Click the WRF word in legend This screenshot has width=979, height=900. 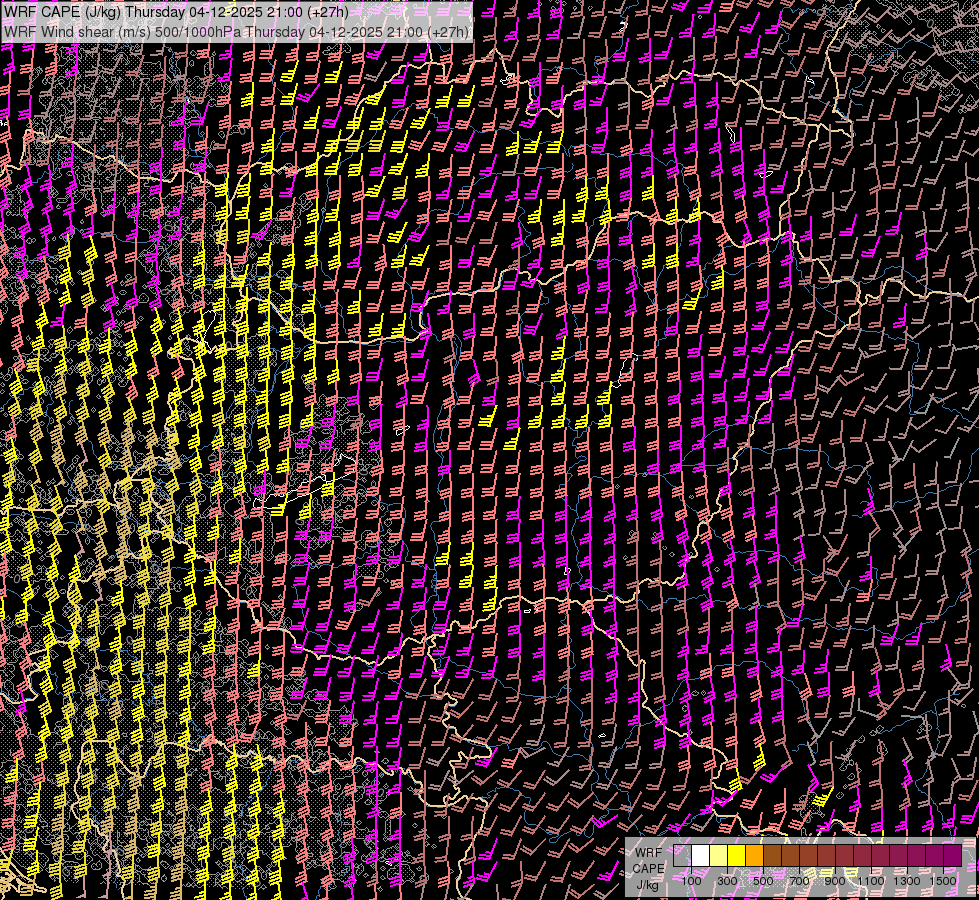[x=648, y=853]
